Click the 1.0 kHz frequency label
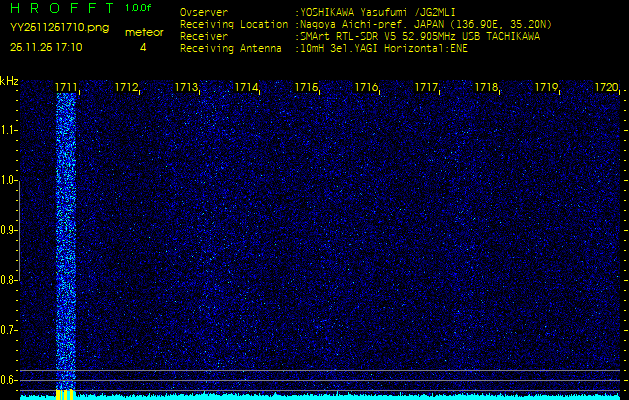 click(x=7, y=180)
